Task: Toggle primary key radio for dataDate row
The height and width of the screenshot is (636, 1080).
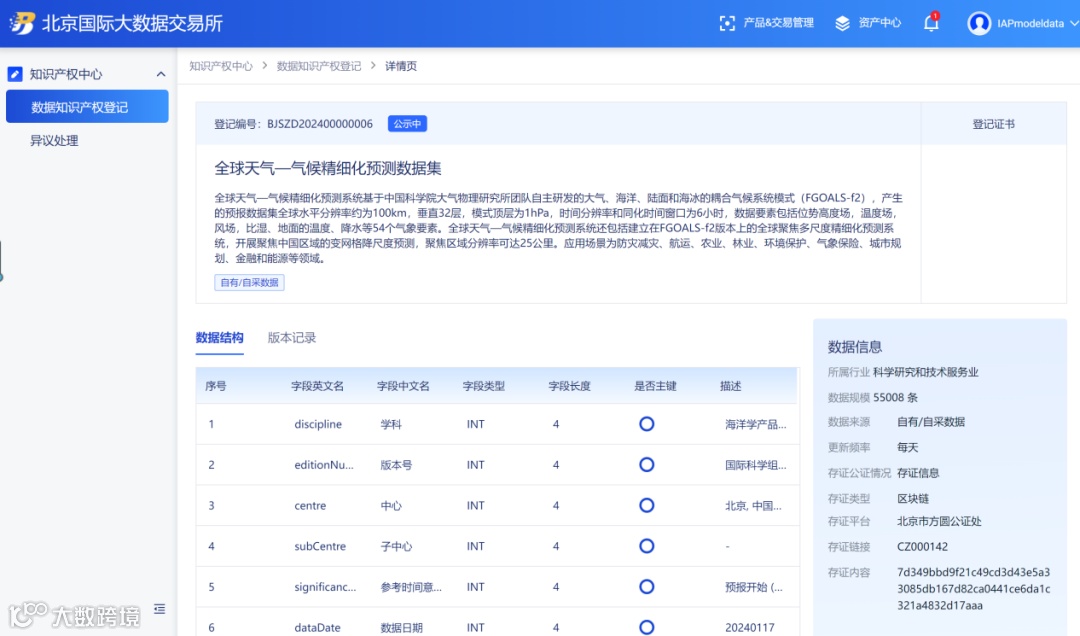Action: tap(646, 627)
